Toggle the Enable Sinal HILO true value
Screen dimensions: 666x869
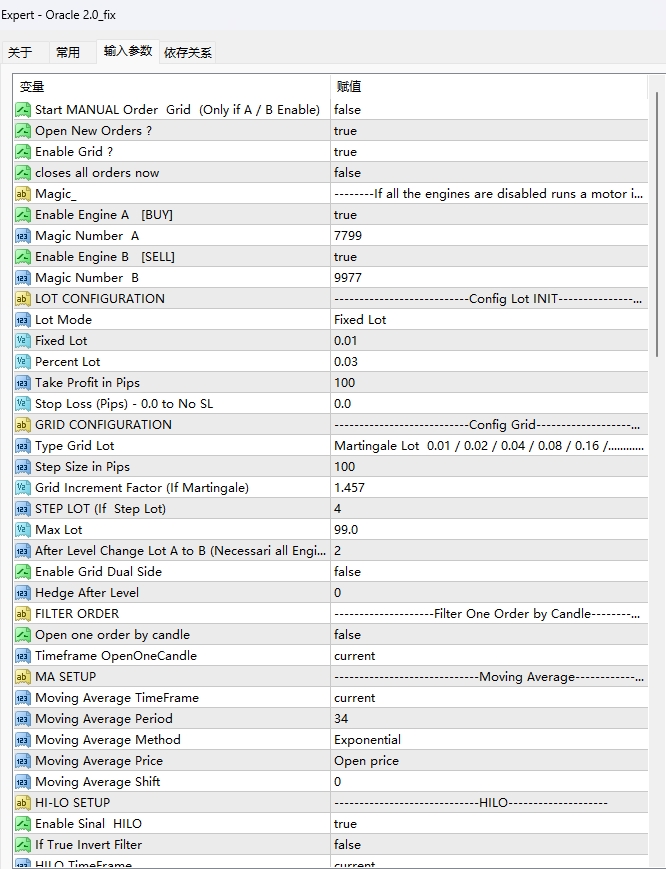pos(489,824)
